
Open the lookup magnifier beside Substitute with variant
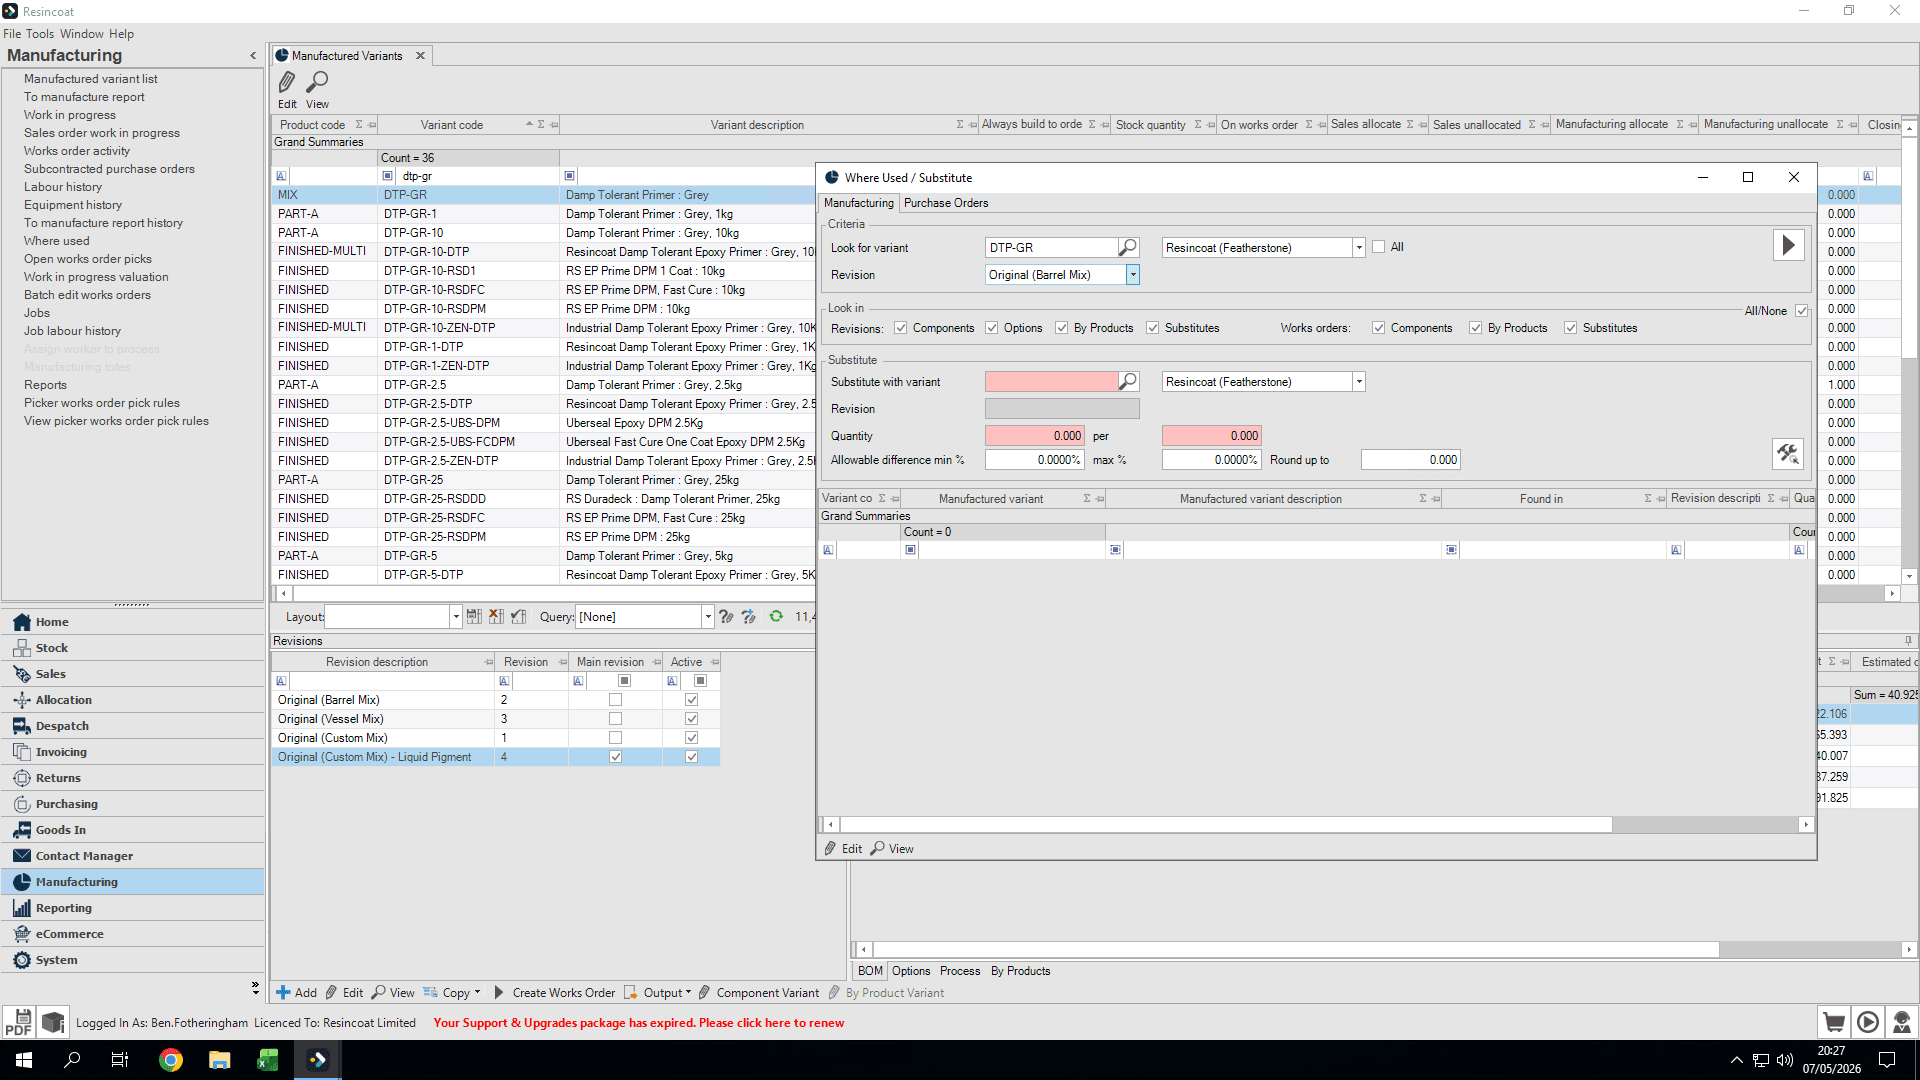pos(1128,381)
